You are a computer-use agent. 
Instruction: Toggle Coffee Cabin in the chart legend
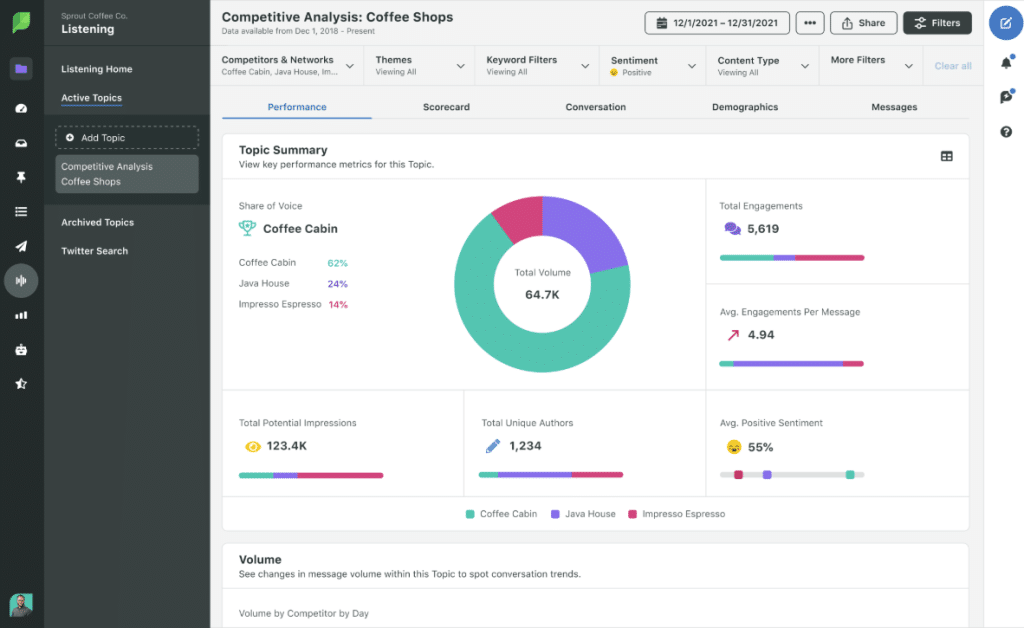point(501,513)
